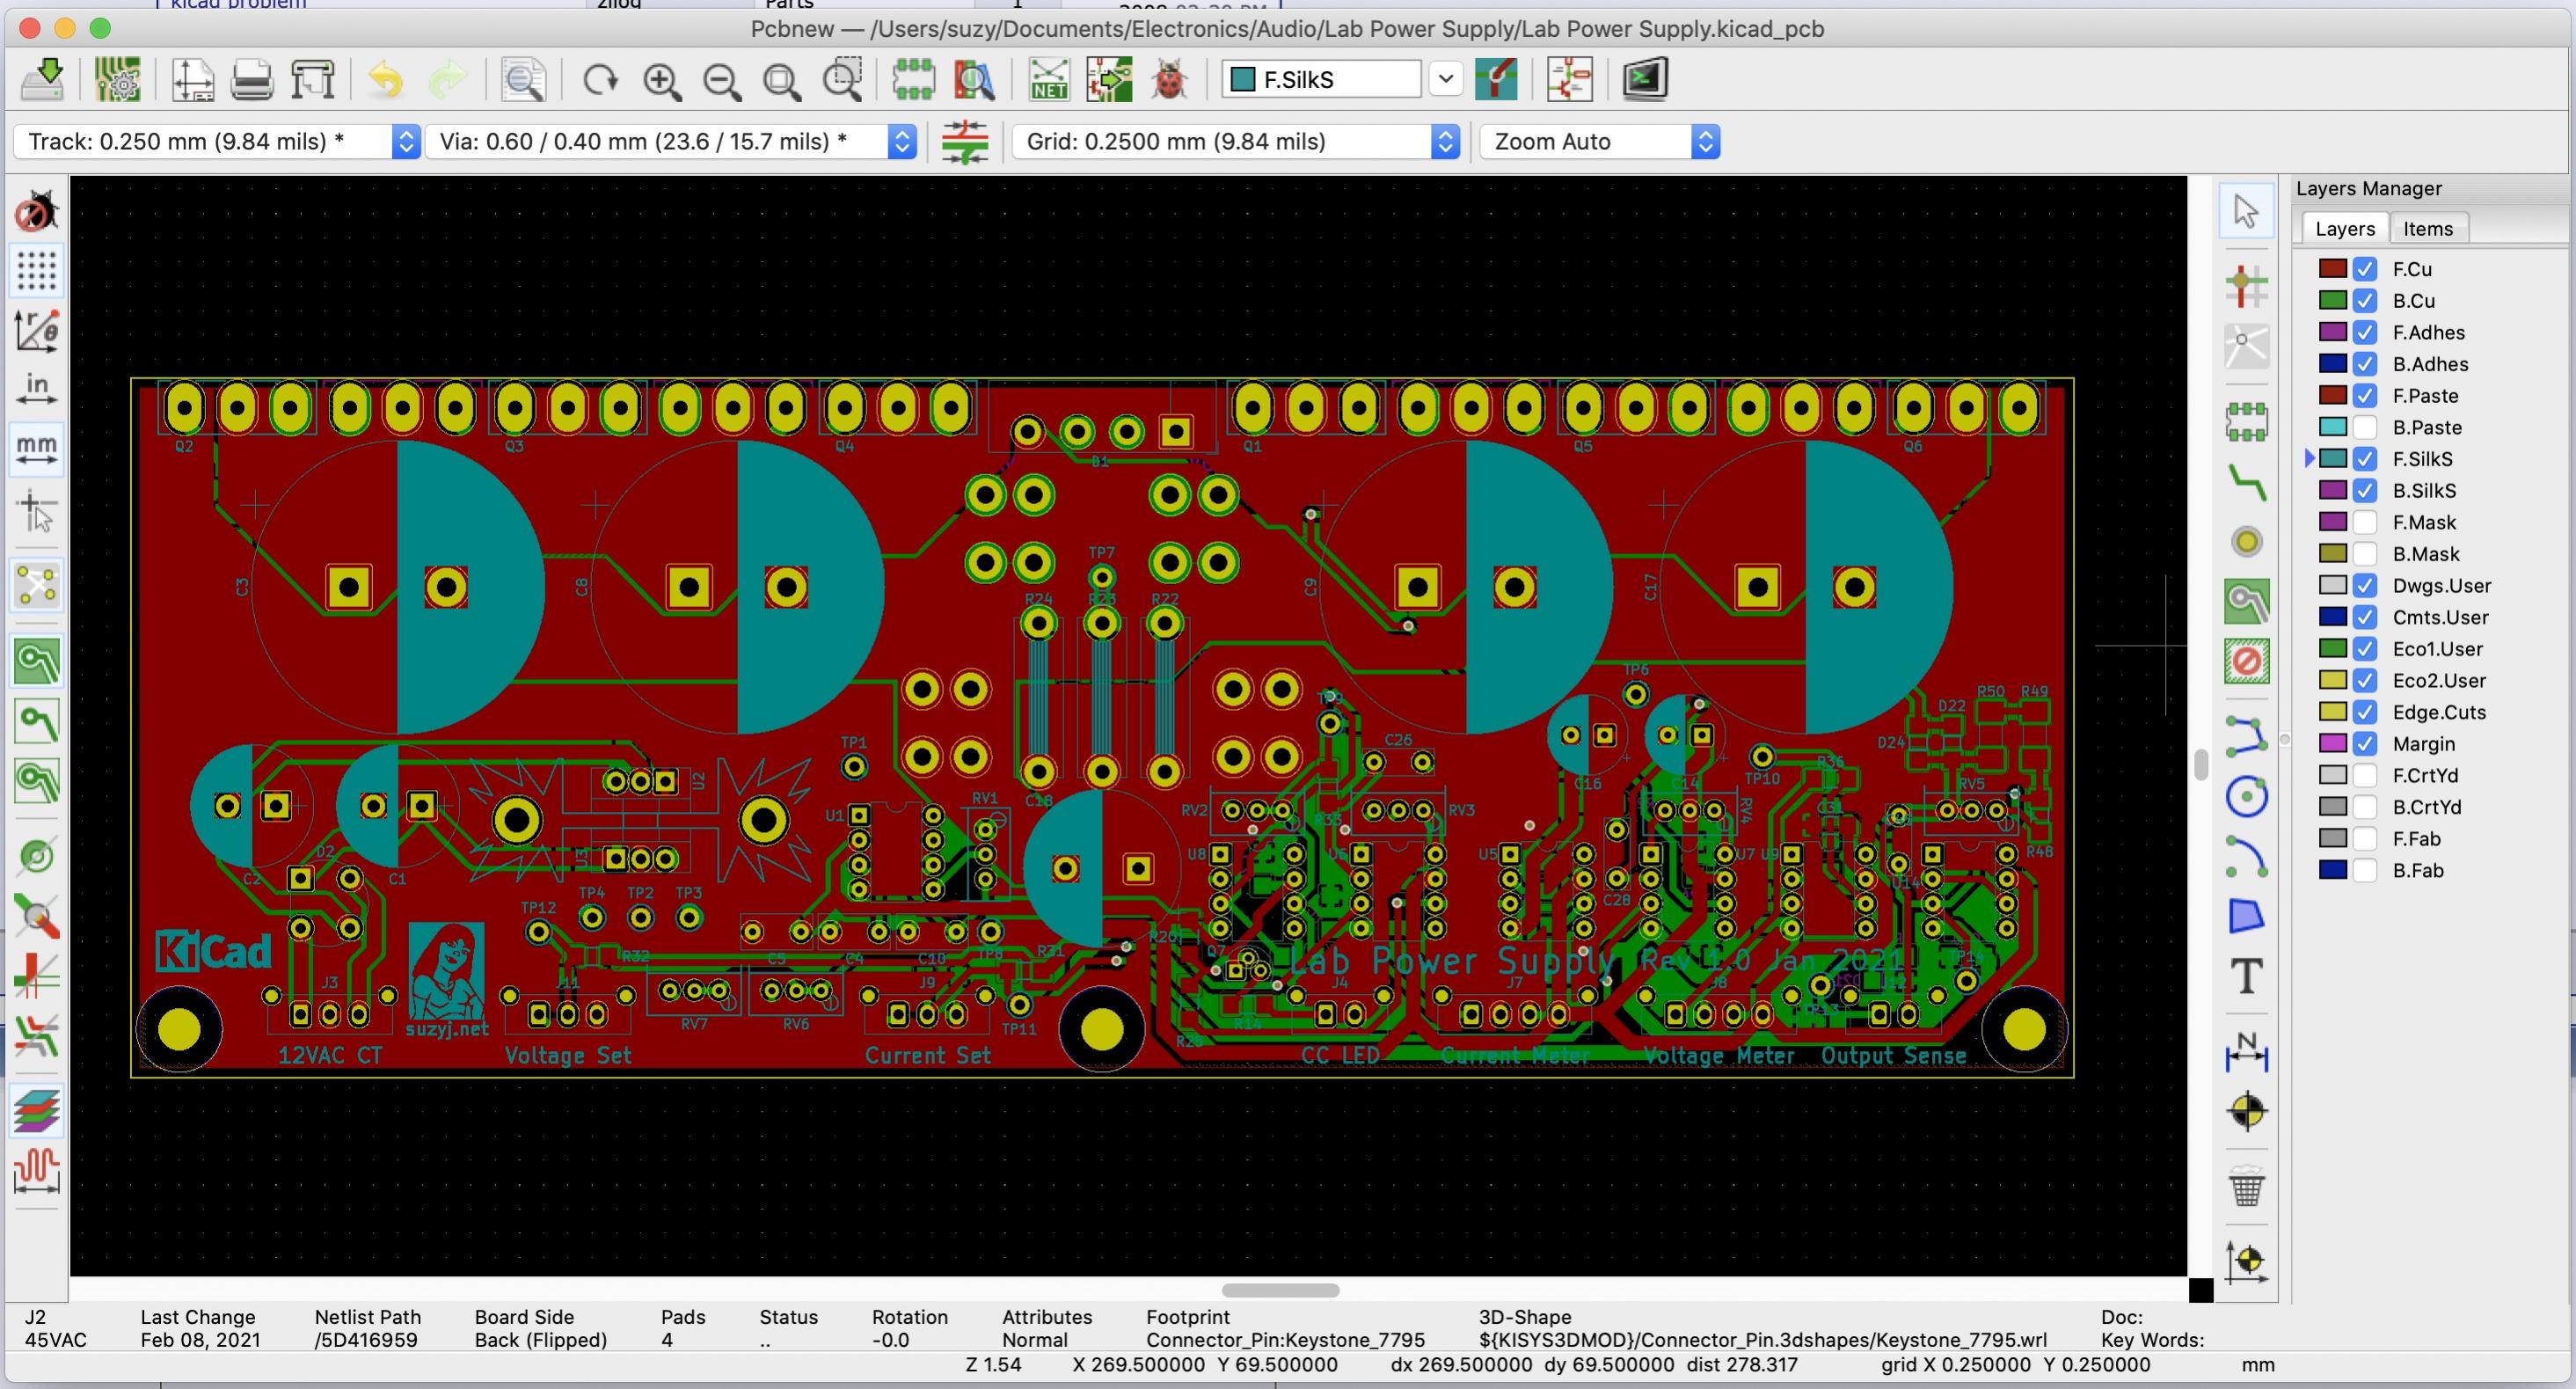
Task: Switch to the Items tab
Action: coord(2428,228)
